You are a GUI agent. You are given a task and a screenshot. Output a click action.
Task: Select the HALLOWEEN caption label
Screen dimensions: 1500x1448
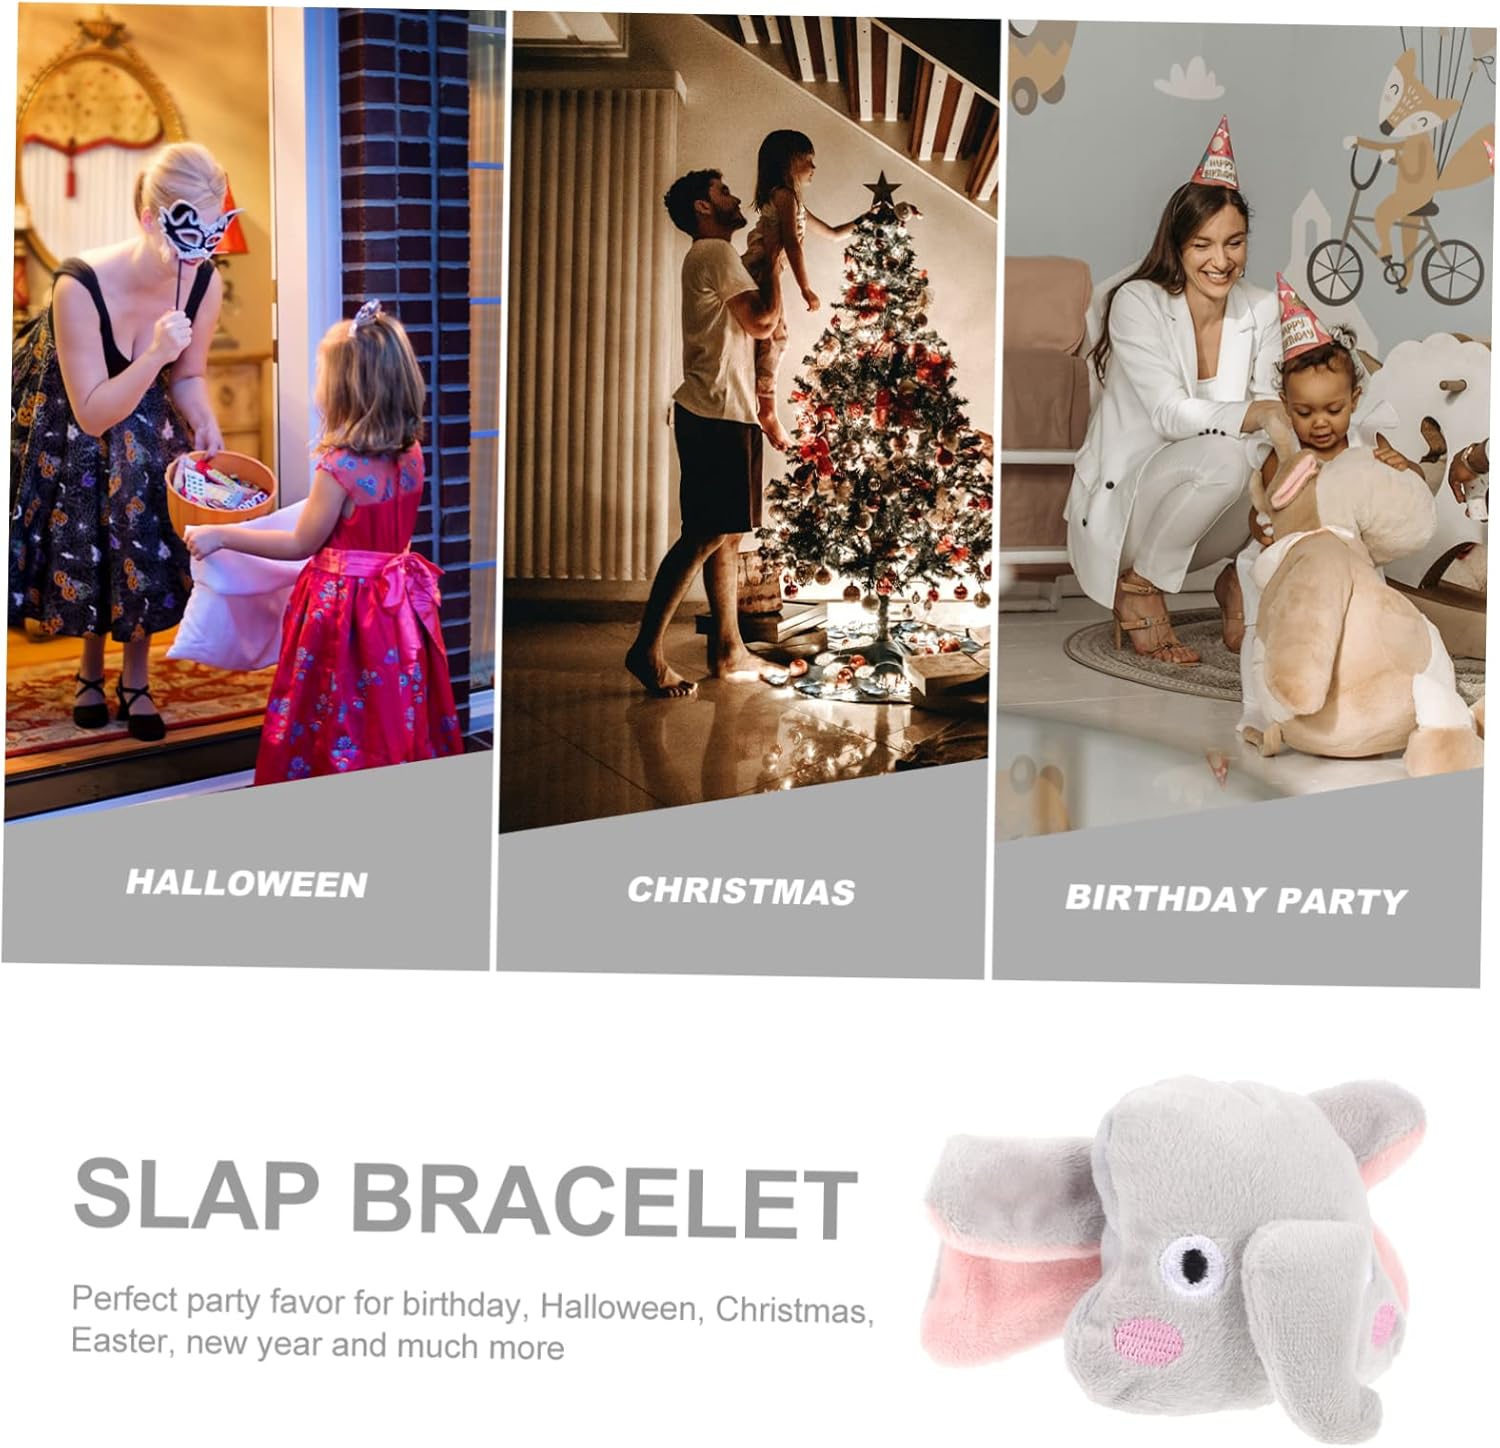pos(247,883)
